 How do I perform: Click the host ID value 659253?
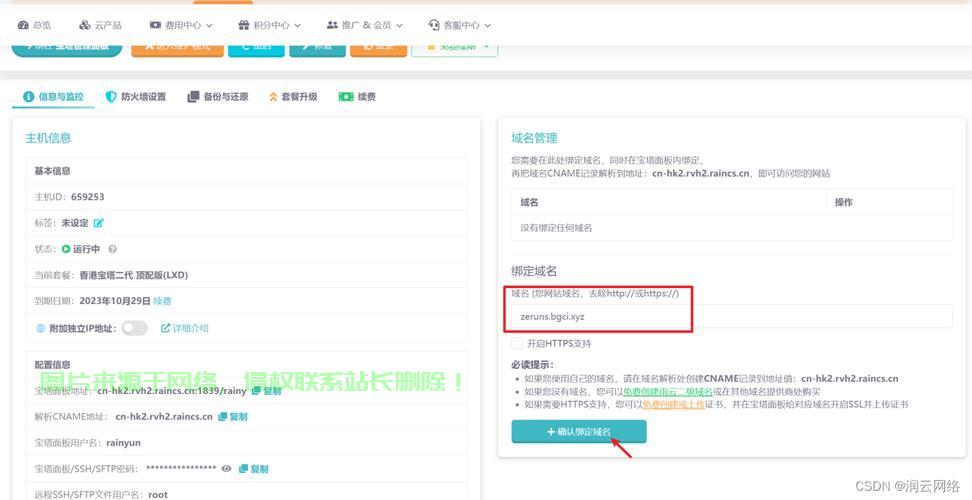[87, 197]
